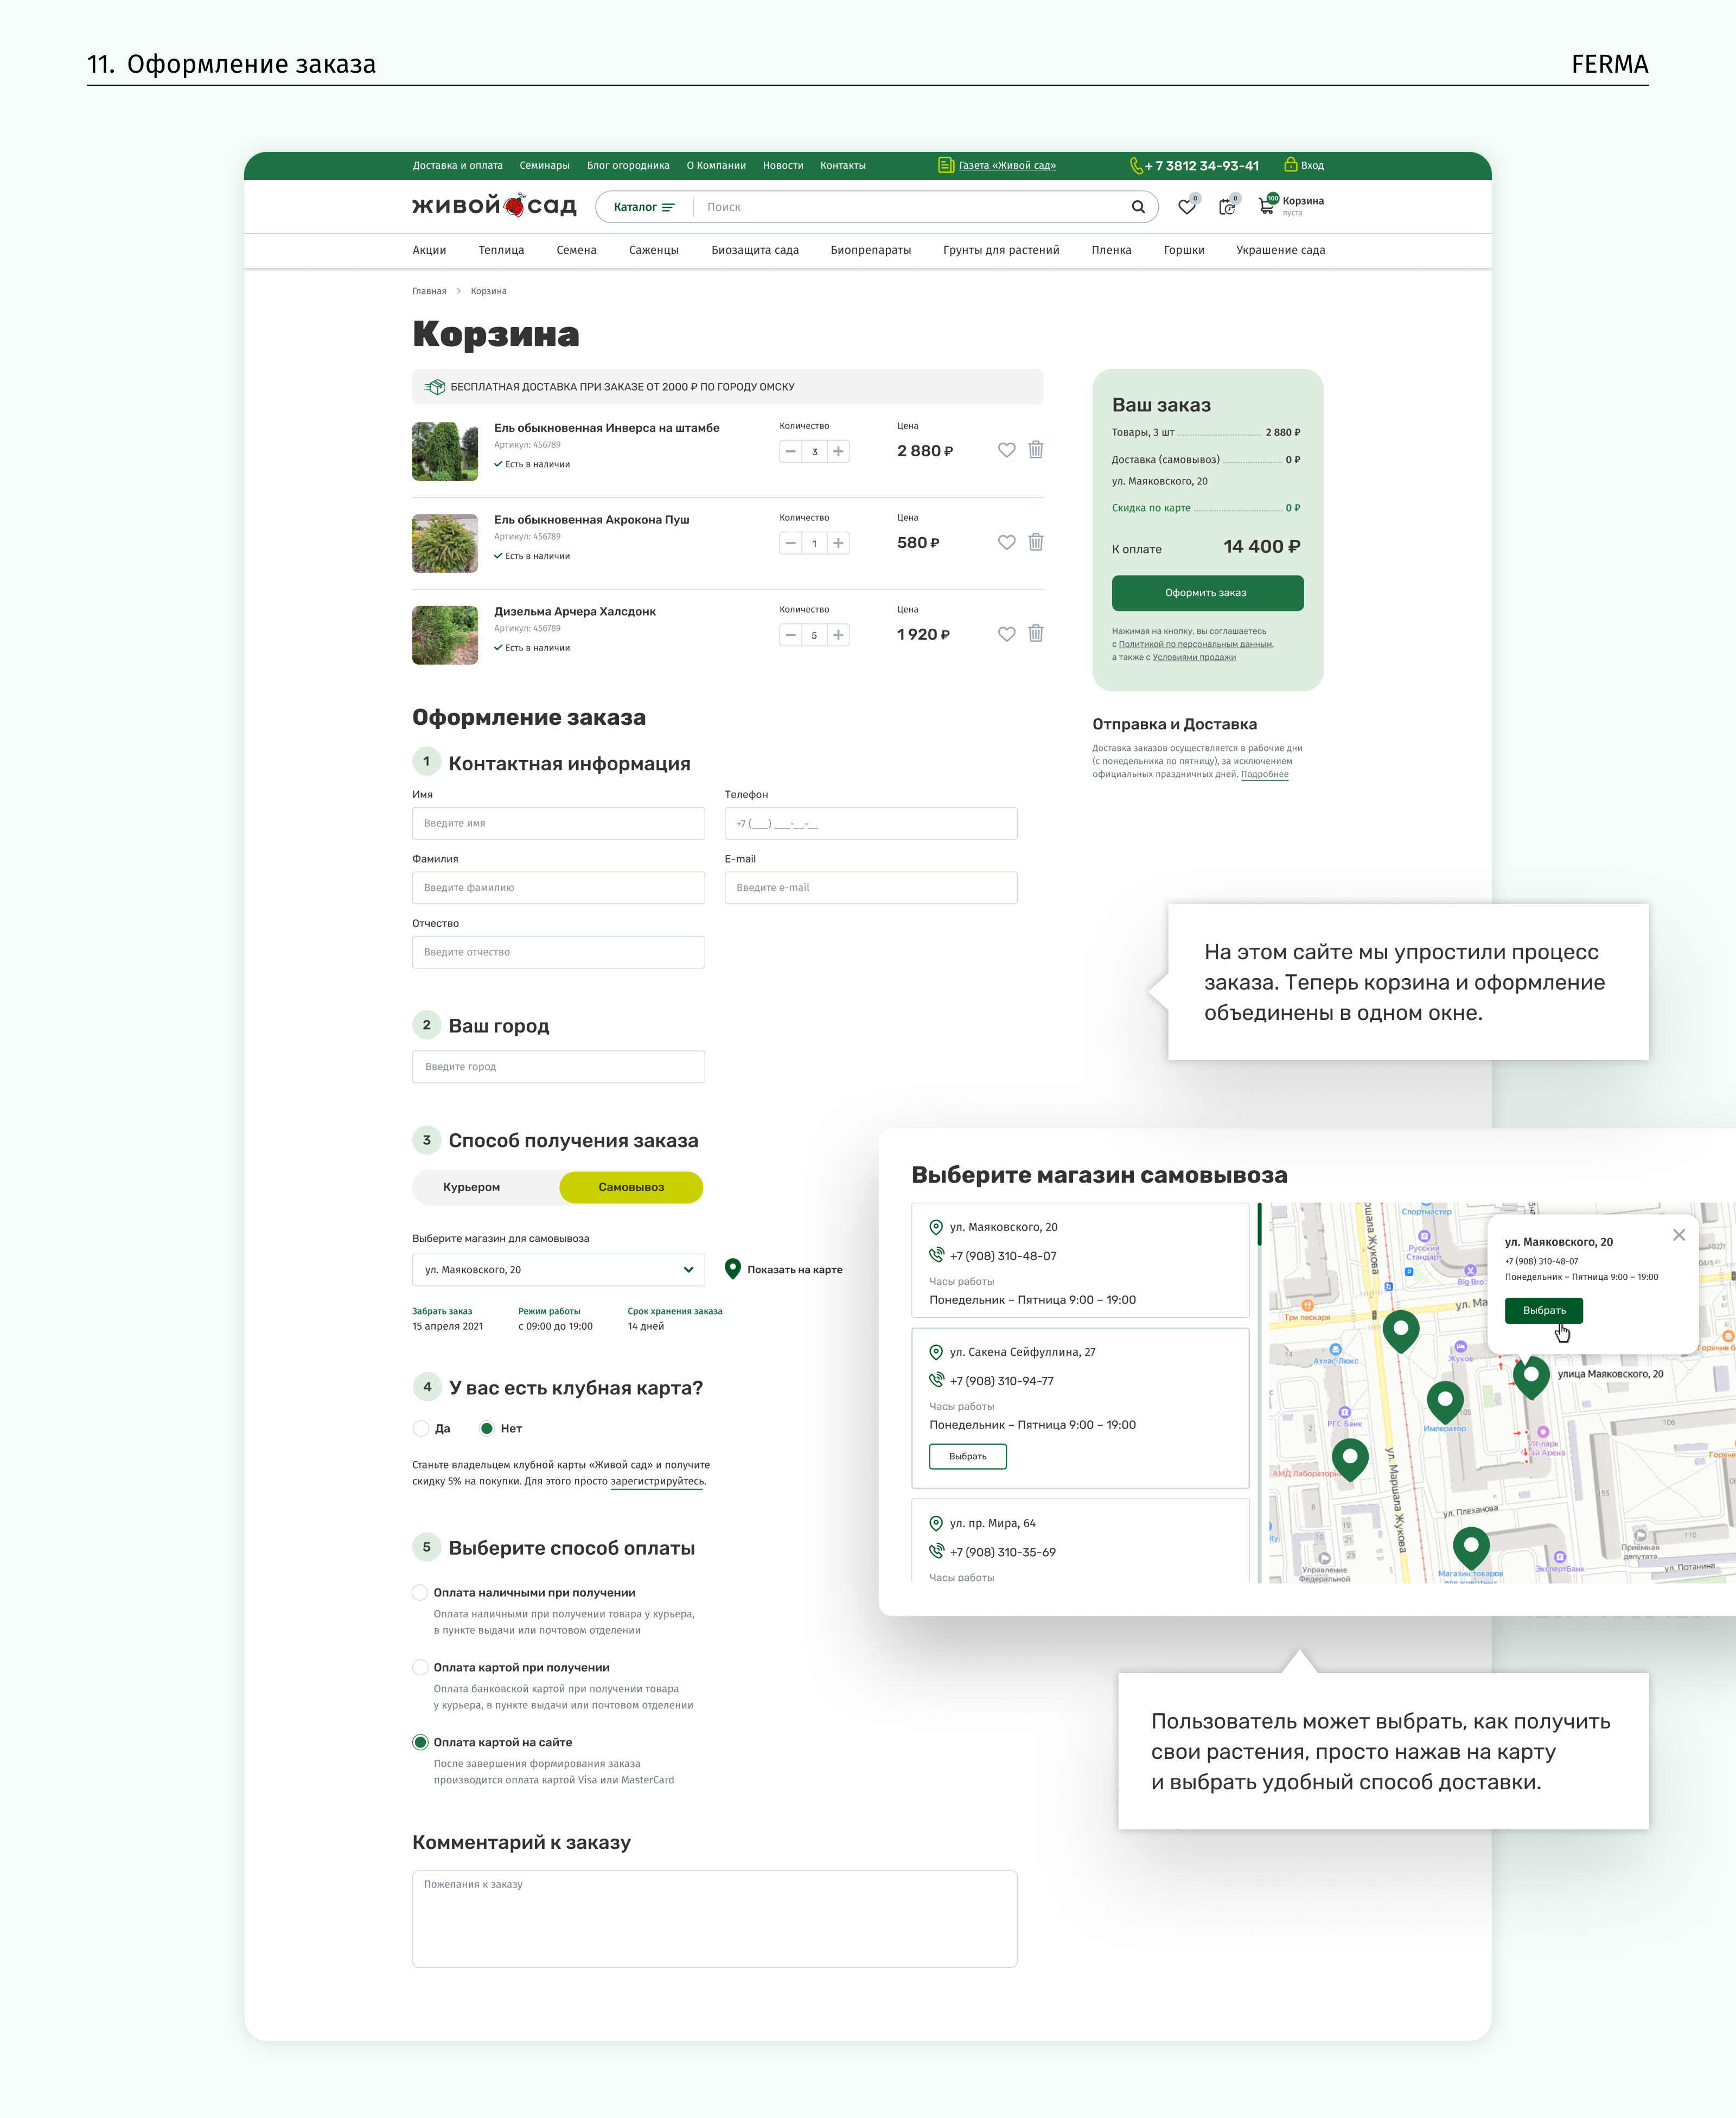The height and width of the screenshot is (2118, 1736).
Task: Go to Блог огородника in top menu
Action: click(x=628, y=166)
